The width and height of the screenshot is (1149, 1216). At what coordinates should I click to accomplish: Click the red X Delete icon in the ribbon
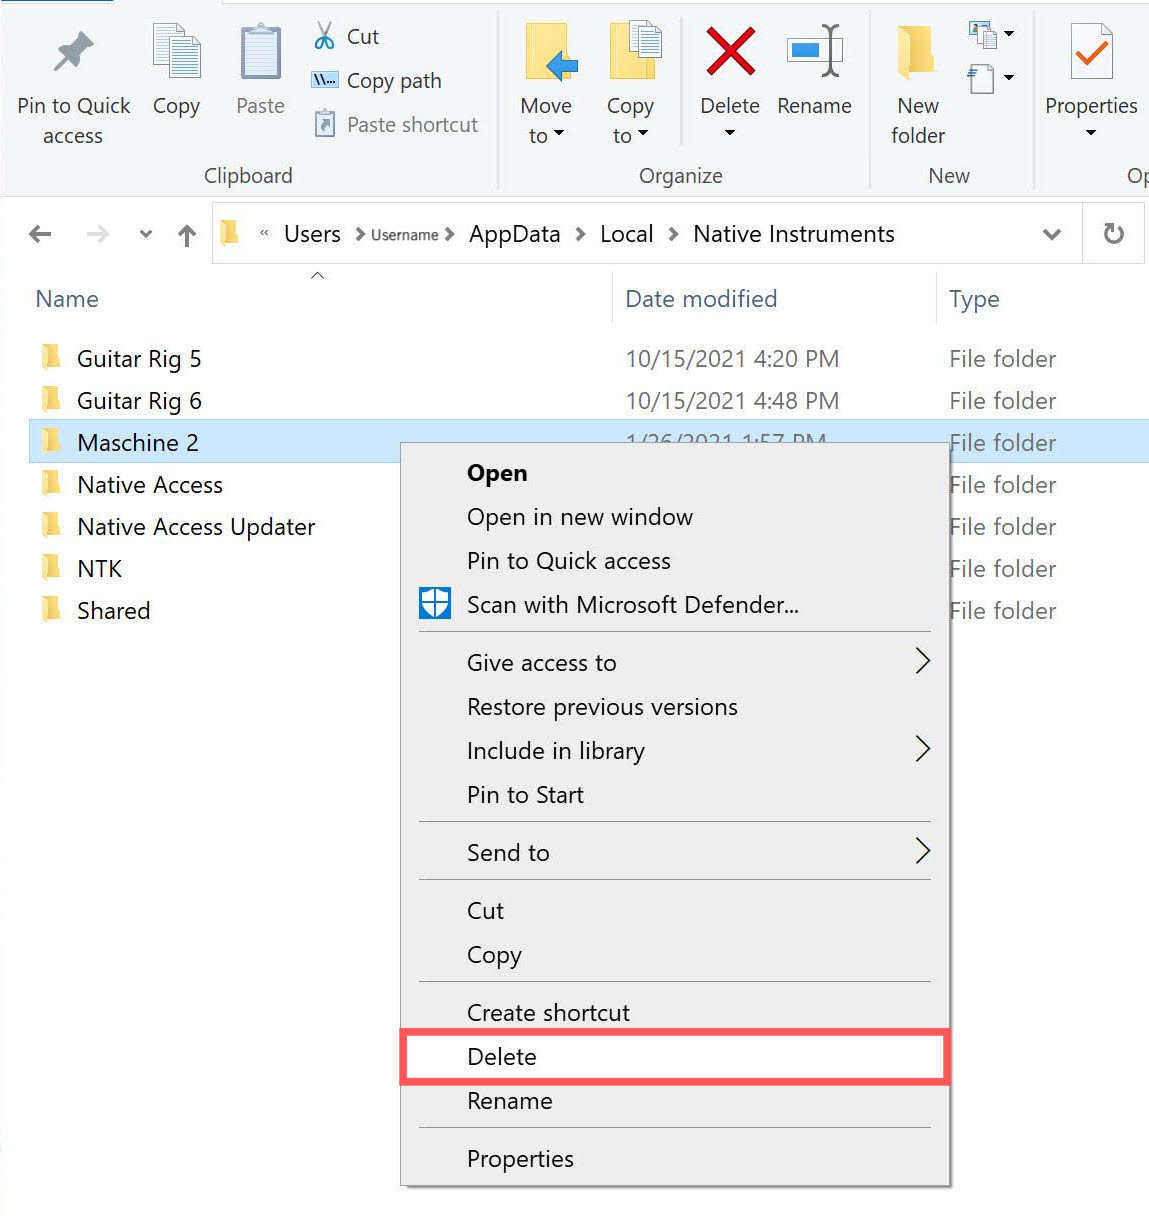[x=729, y=54]
